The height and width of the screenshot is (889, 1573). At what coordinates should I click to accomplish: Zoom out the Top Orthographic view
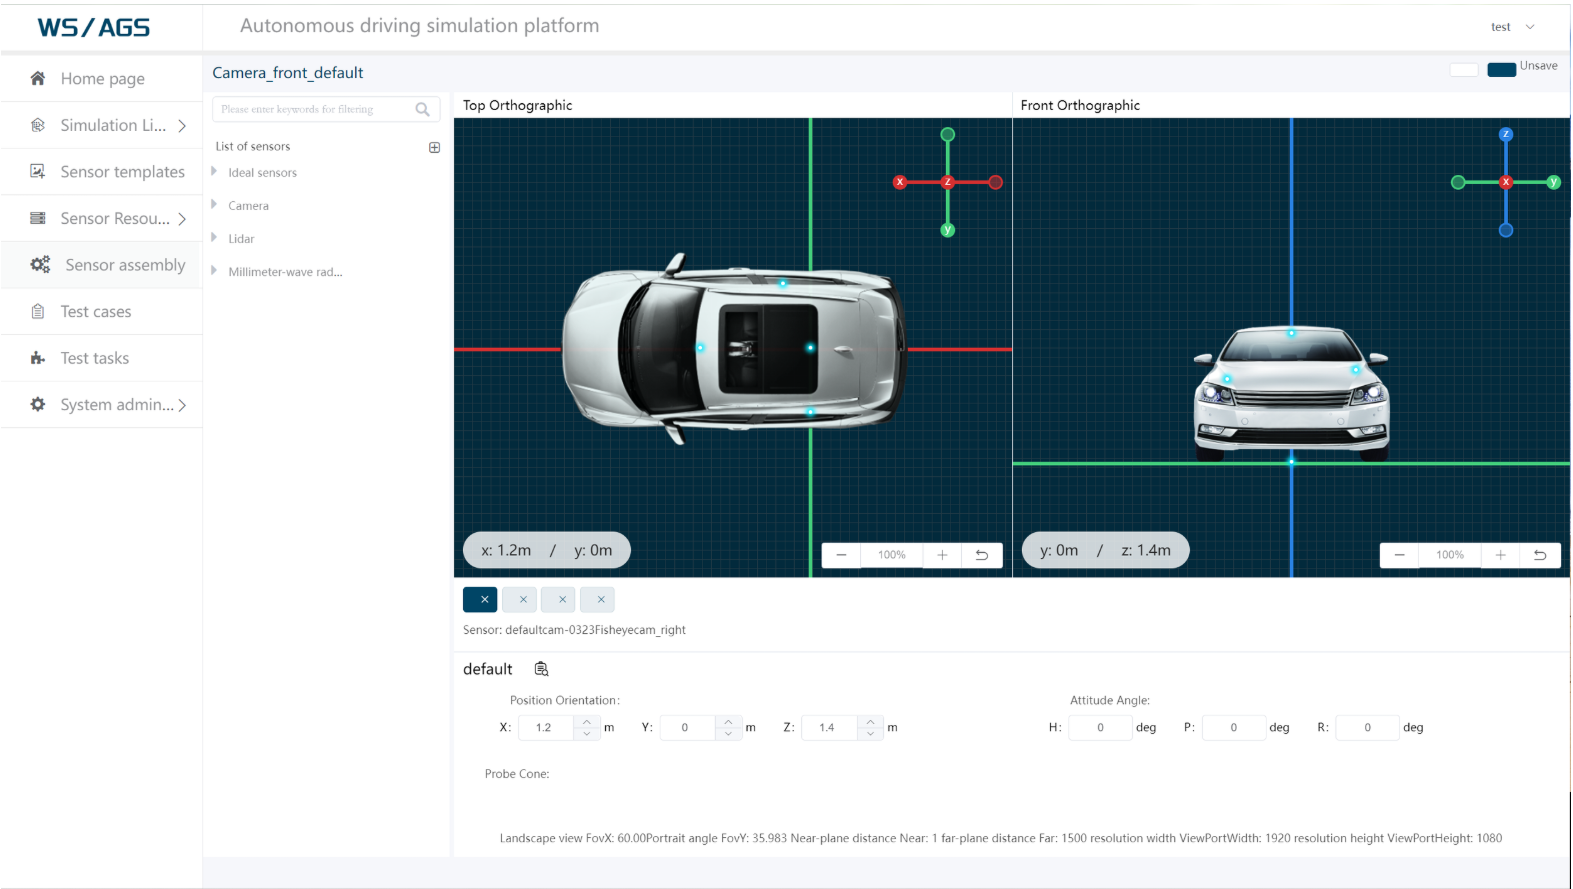pyautogui.click(x=841, y=555)
